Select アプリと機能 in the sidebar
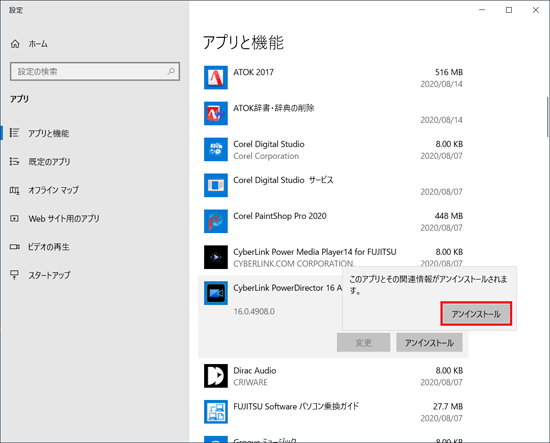Viewport: 550px width, 443px height. point(48,133)
